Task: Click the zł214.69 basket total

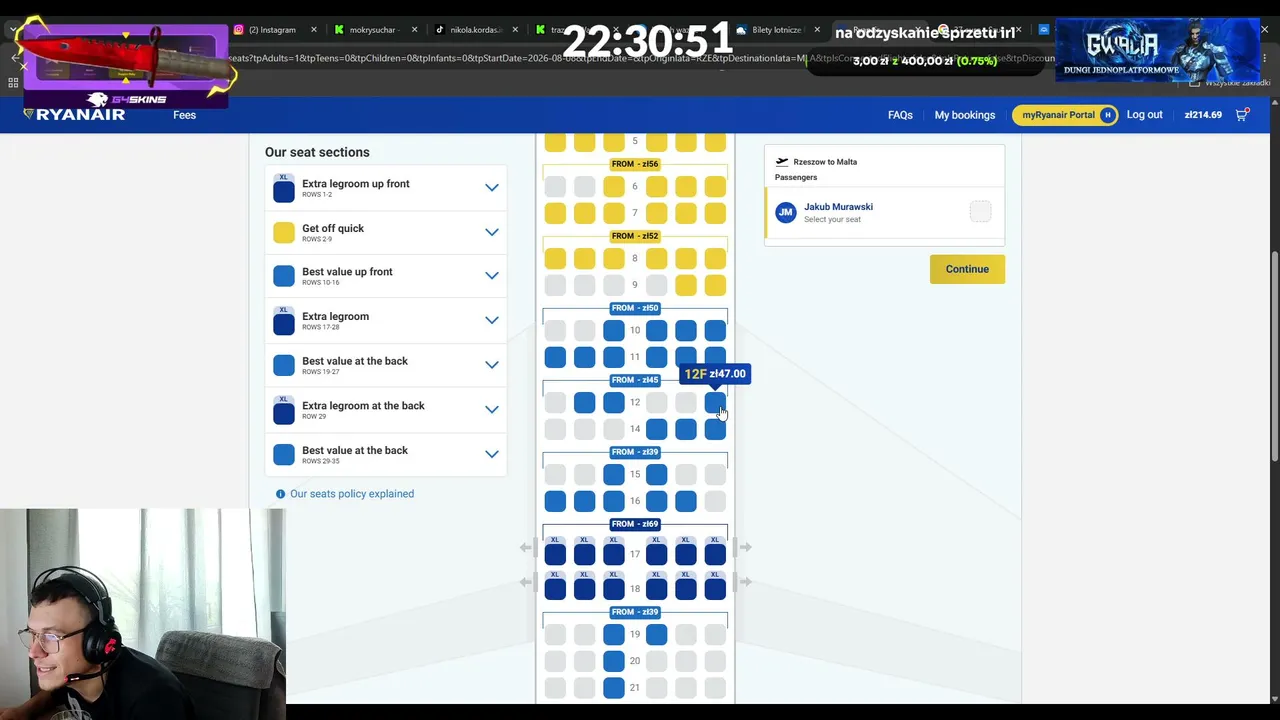Action: pos(1203,115)
